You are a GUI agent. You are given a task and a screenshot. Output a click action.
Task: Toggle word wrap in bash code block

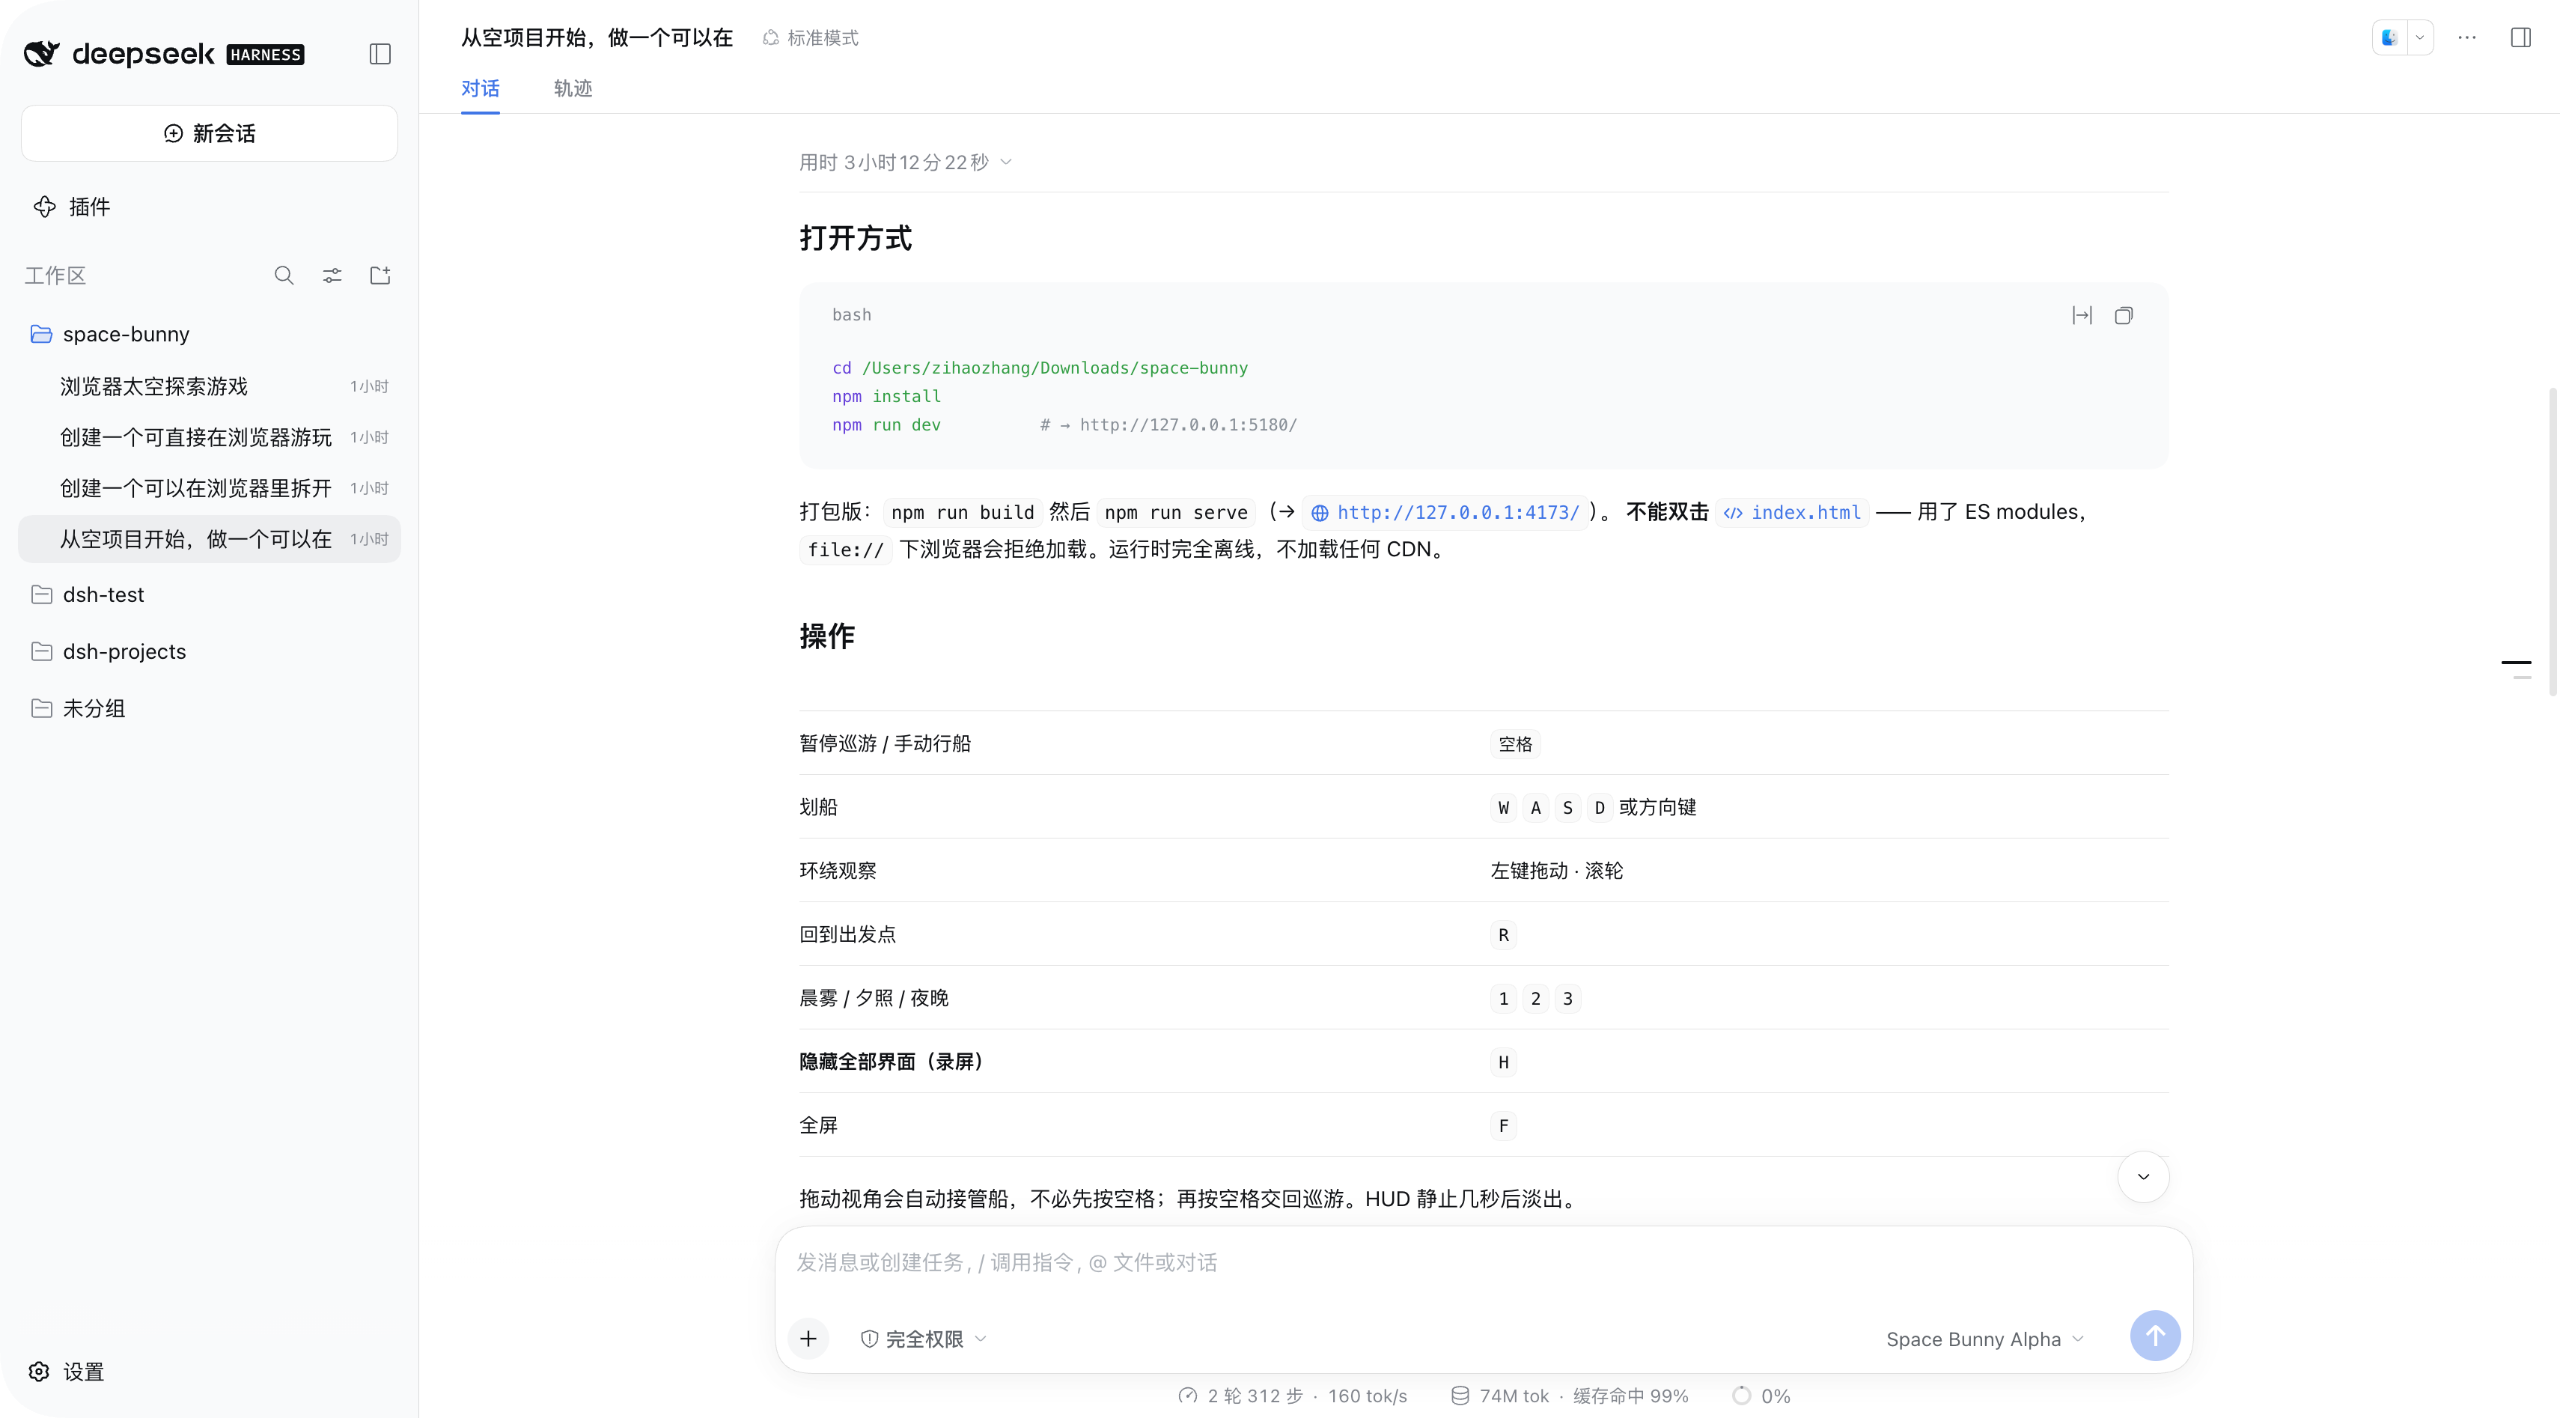pyautogui.click(x=2082, y=316)
